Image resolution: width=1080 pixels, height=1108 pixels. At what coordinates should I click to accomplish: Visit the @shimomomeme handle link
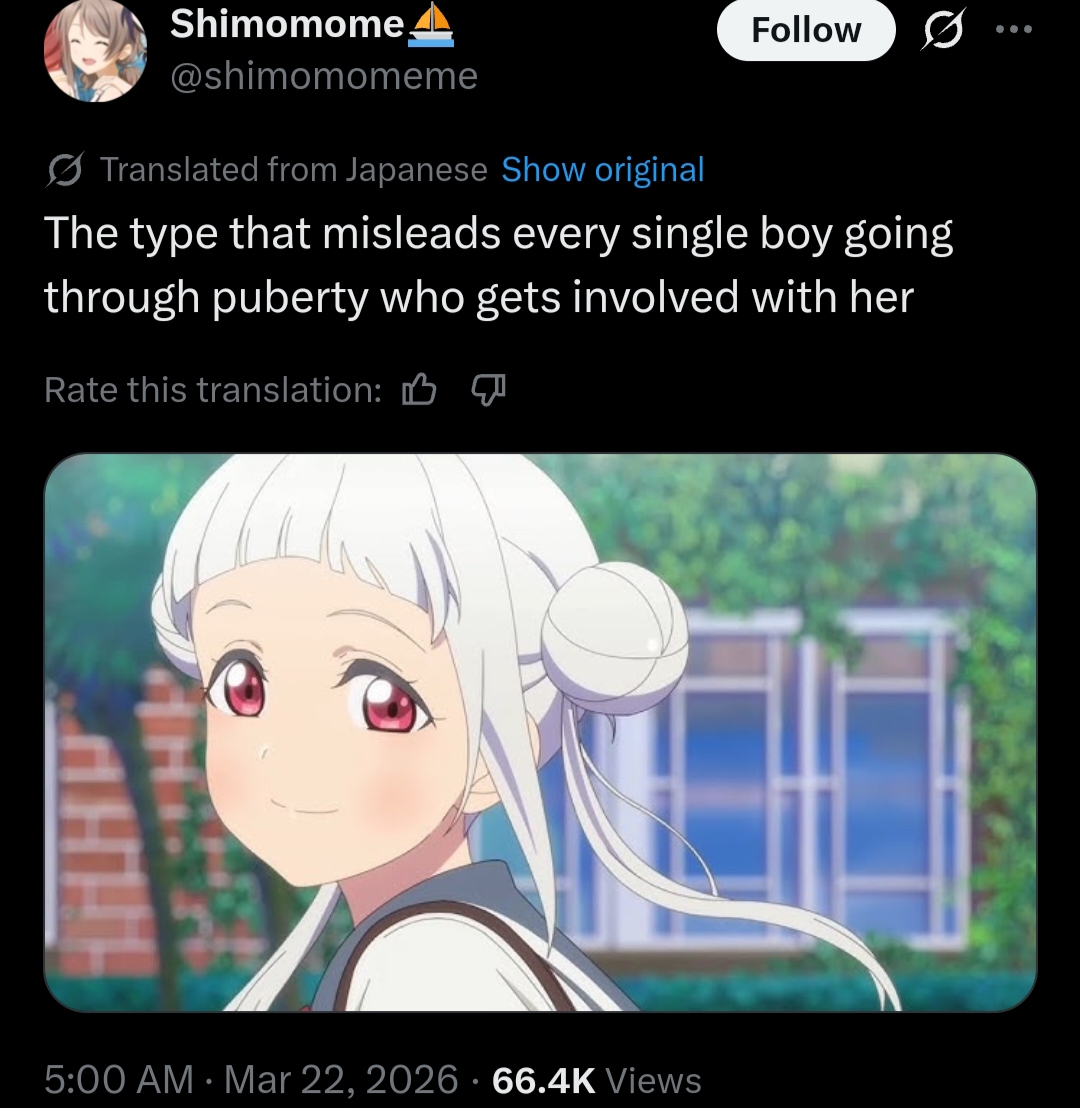(x=324, y=76)
